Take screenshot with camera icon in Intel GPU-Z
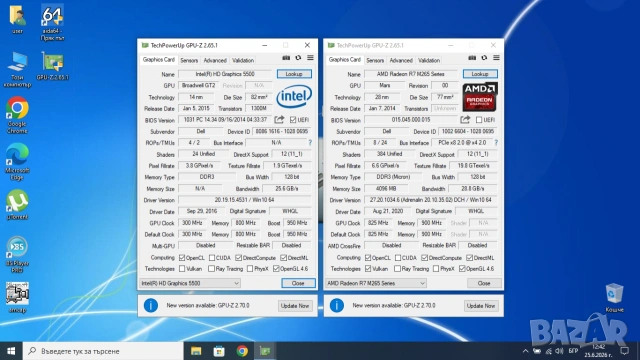This screenshot has width=640, height=360. pos(286,58)
